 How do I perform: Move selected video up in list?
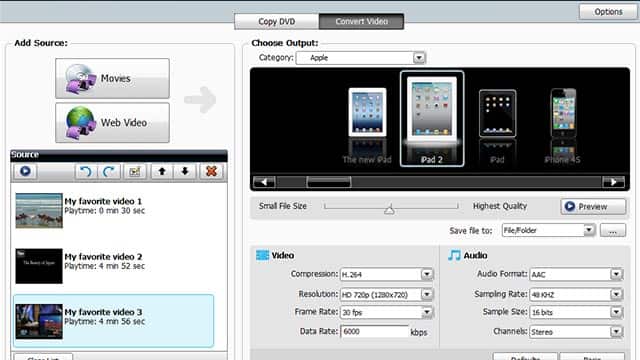162,171
